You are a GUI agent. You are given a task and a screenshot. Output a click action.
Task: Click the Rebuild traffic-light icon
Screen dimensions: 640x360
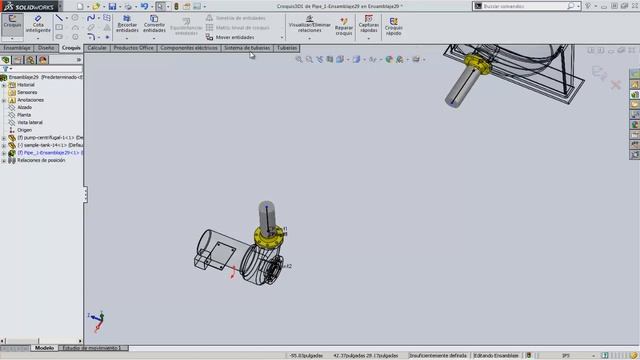[x=176, y=6]
